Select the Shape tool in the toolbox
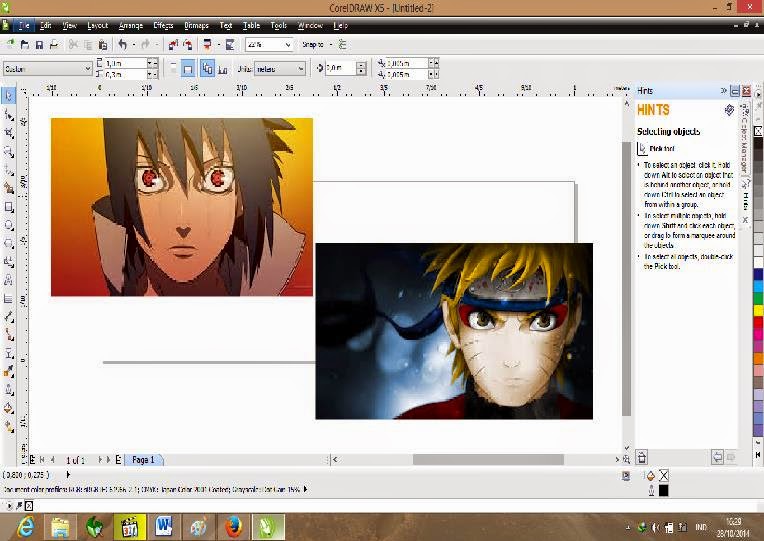 tap(8, 115)
